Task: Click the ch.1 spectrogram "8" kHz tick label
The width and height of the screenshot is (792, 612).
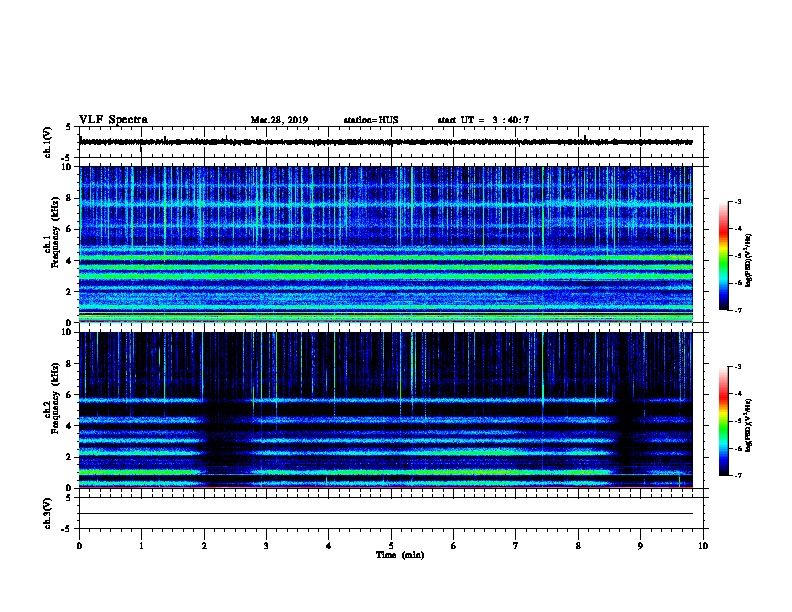Action: point(69,198)
